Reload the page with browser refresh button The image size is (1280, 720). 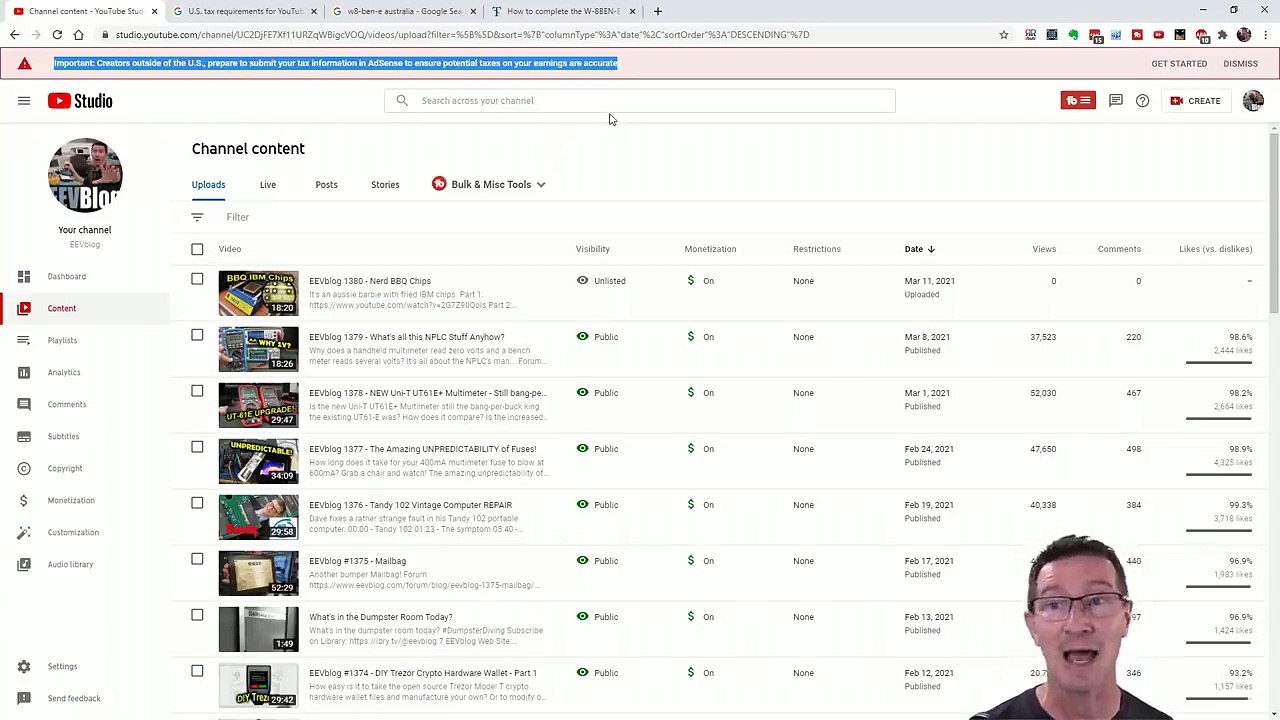point(57,34)
